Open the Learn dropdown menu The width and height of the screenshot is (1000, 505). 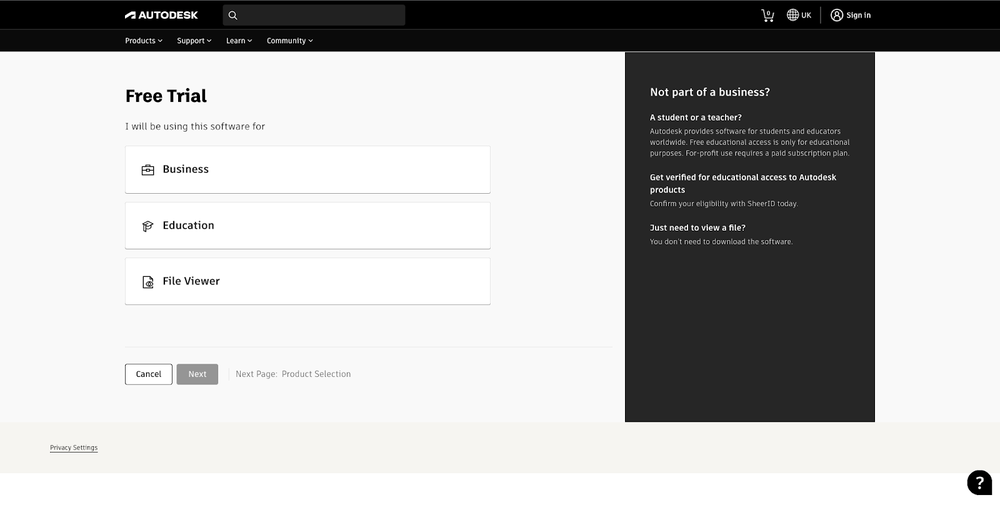pyautogui.click(x=239, y=41)
